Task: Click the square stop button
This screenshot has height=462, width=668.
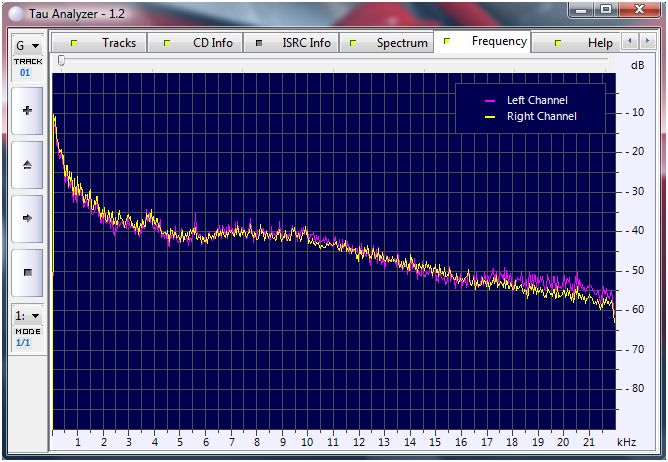Action: tap(27, 271)
